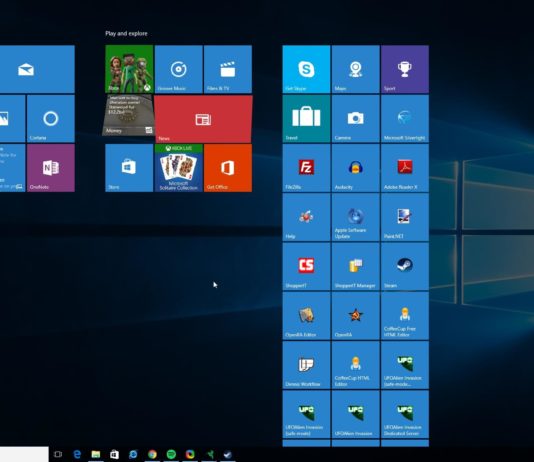Open the Shoppert Manager tile

click(x=356, y=267)
